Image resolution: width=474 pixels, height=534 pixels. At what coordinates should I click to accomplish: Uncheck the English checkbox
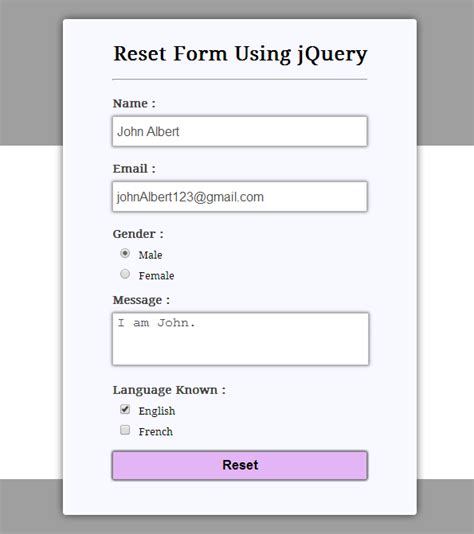(x=125, y=409)
